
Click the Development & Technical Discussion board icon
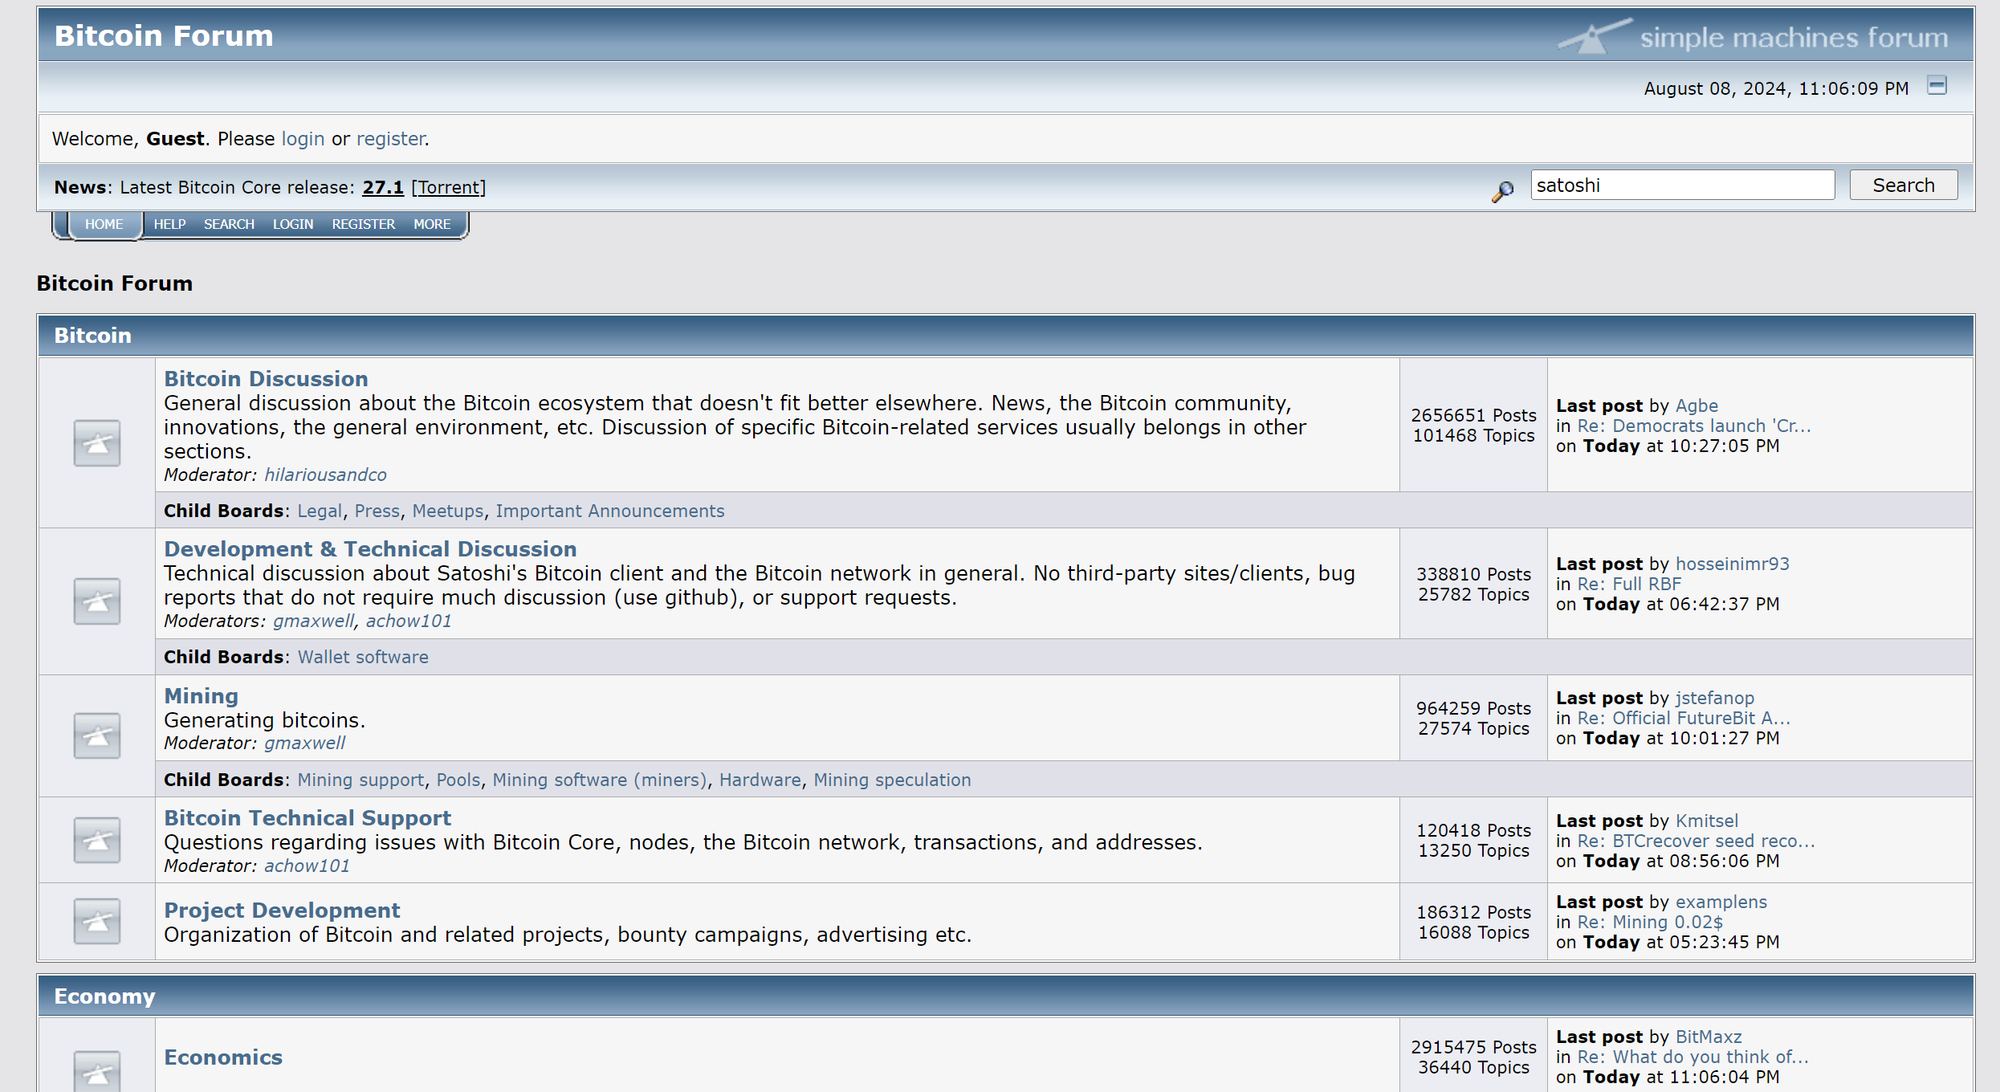pyautogui.click(x=97, y=601)
